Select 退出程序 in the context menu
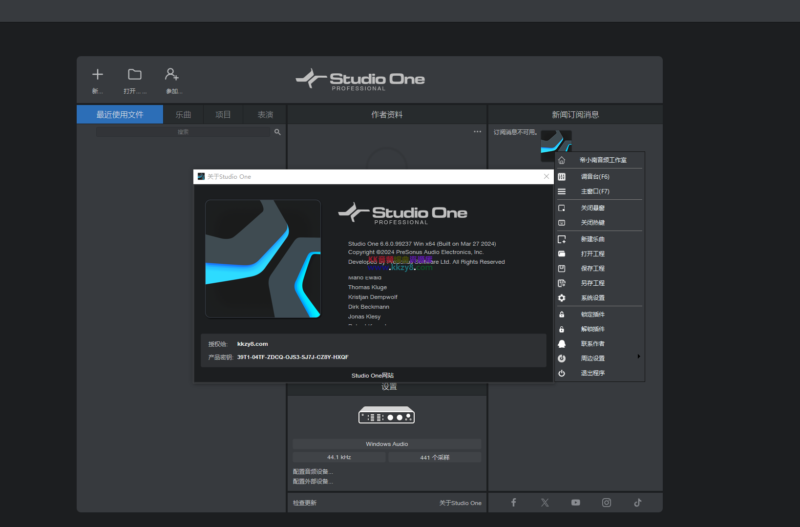 tap(593, 373)
